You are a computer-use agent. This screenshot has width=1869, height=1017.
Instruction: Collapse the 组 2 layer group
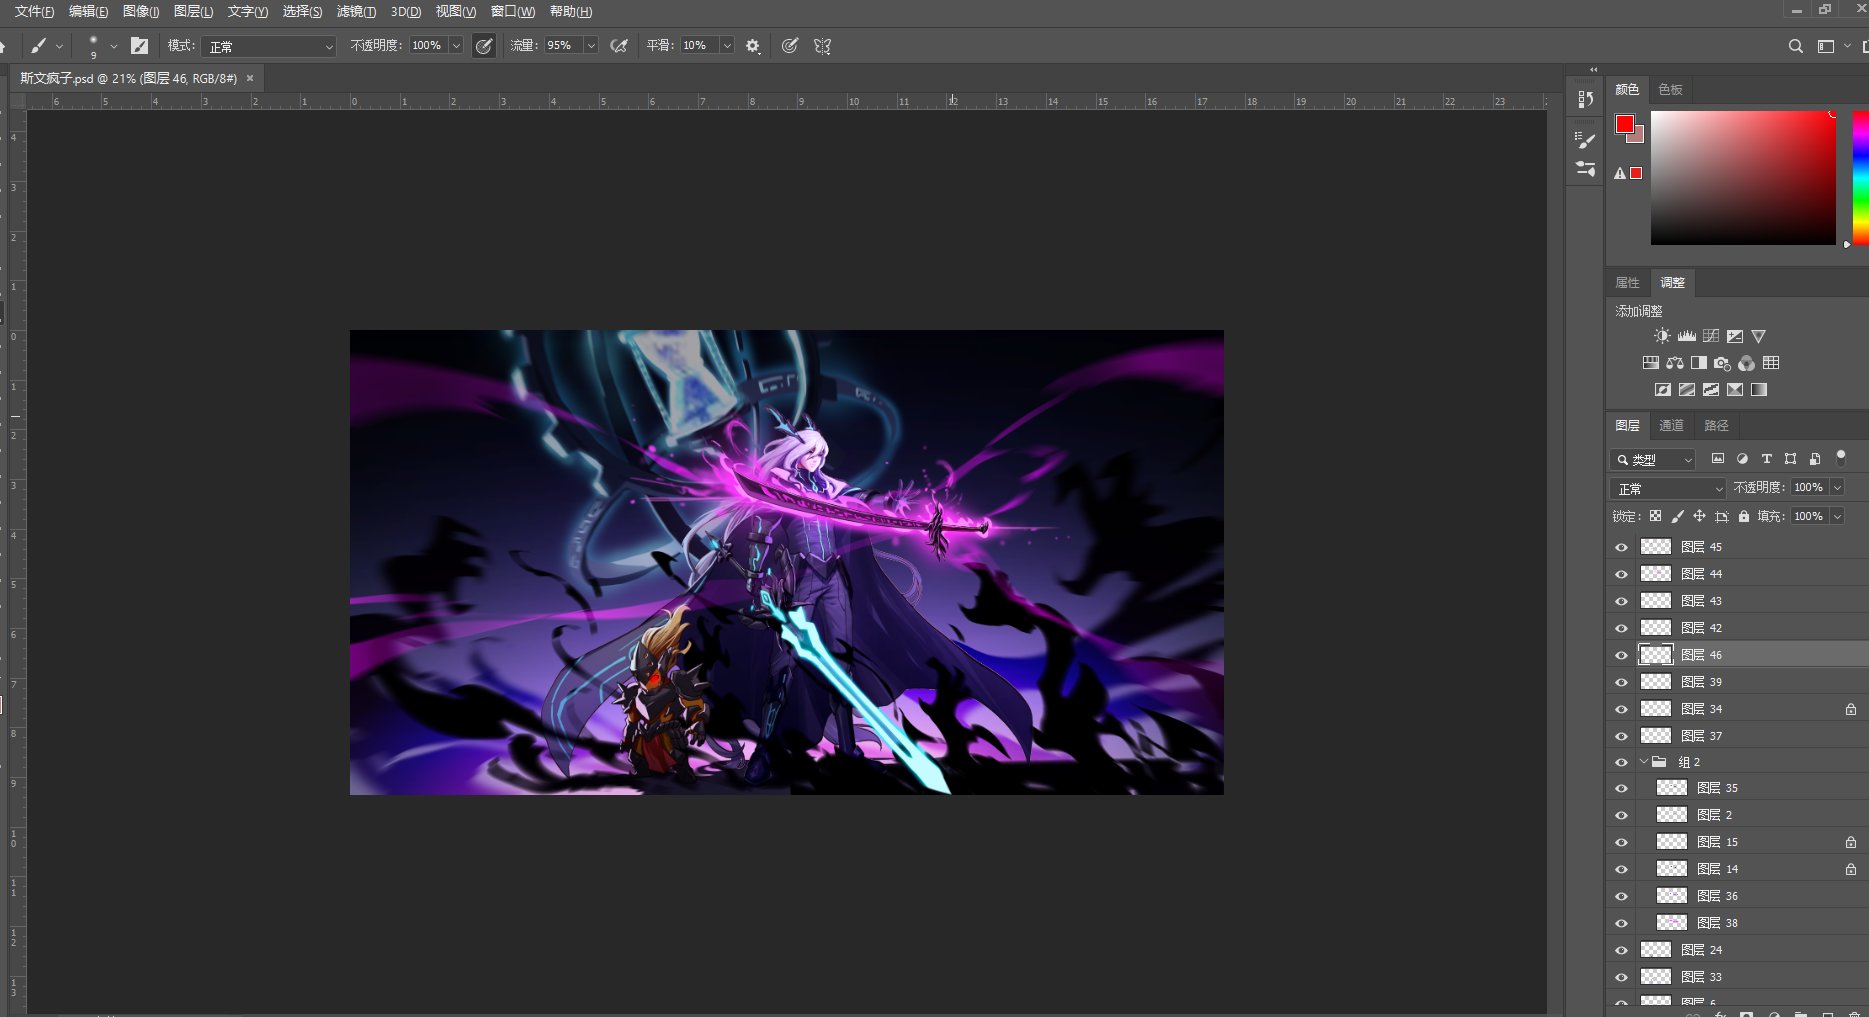click(x=1644, y=762)
